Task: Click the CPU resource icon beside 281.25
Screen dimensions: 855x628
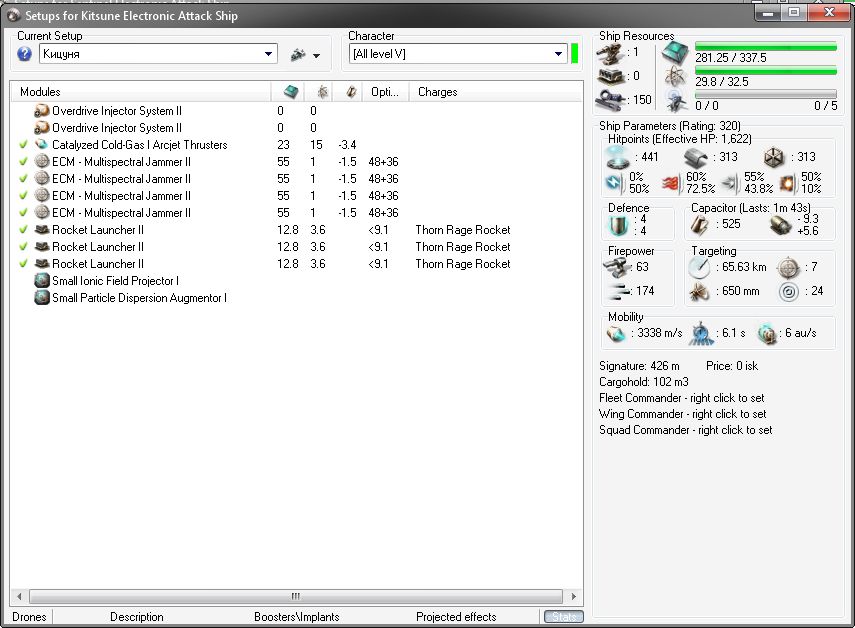Action: [675, 53]
